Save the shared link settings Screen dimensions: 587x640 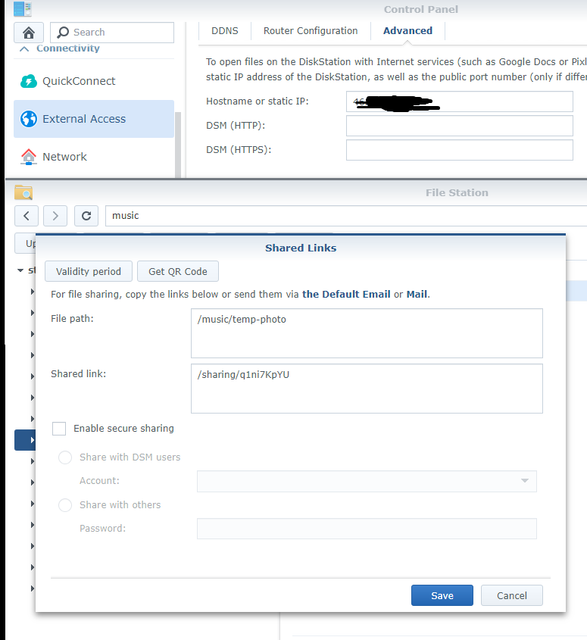[x=442, y=596]
